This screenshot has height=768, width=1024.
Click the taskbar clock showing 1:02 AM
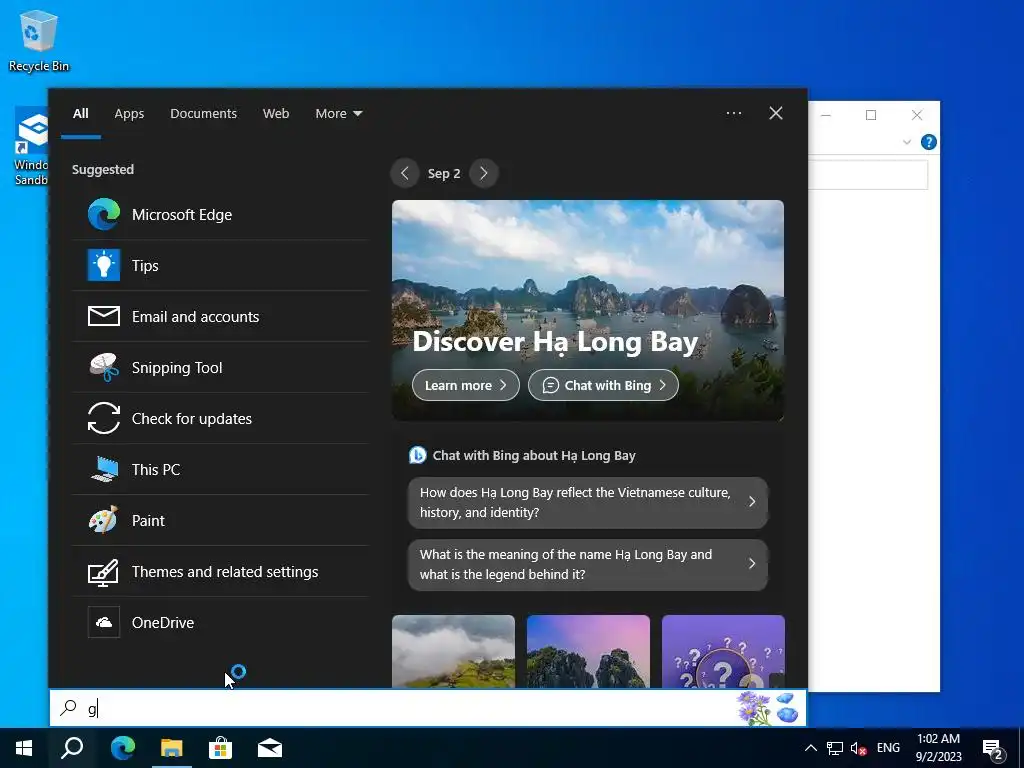(x=938, y=748)
